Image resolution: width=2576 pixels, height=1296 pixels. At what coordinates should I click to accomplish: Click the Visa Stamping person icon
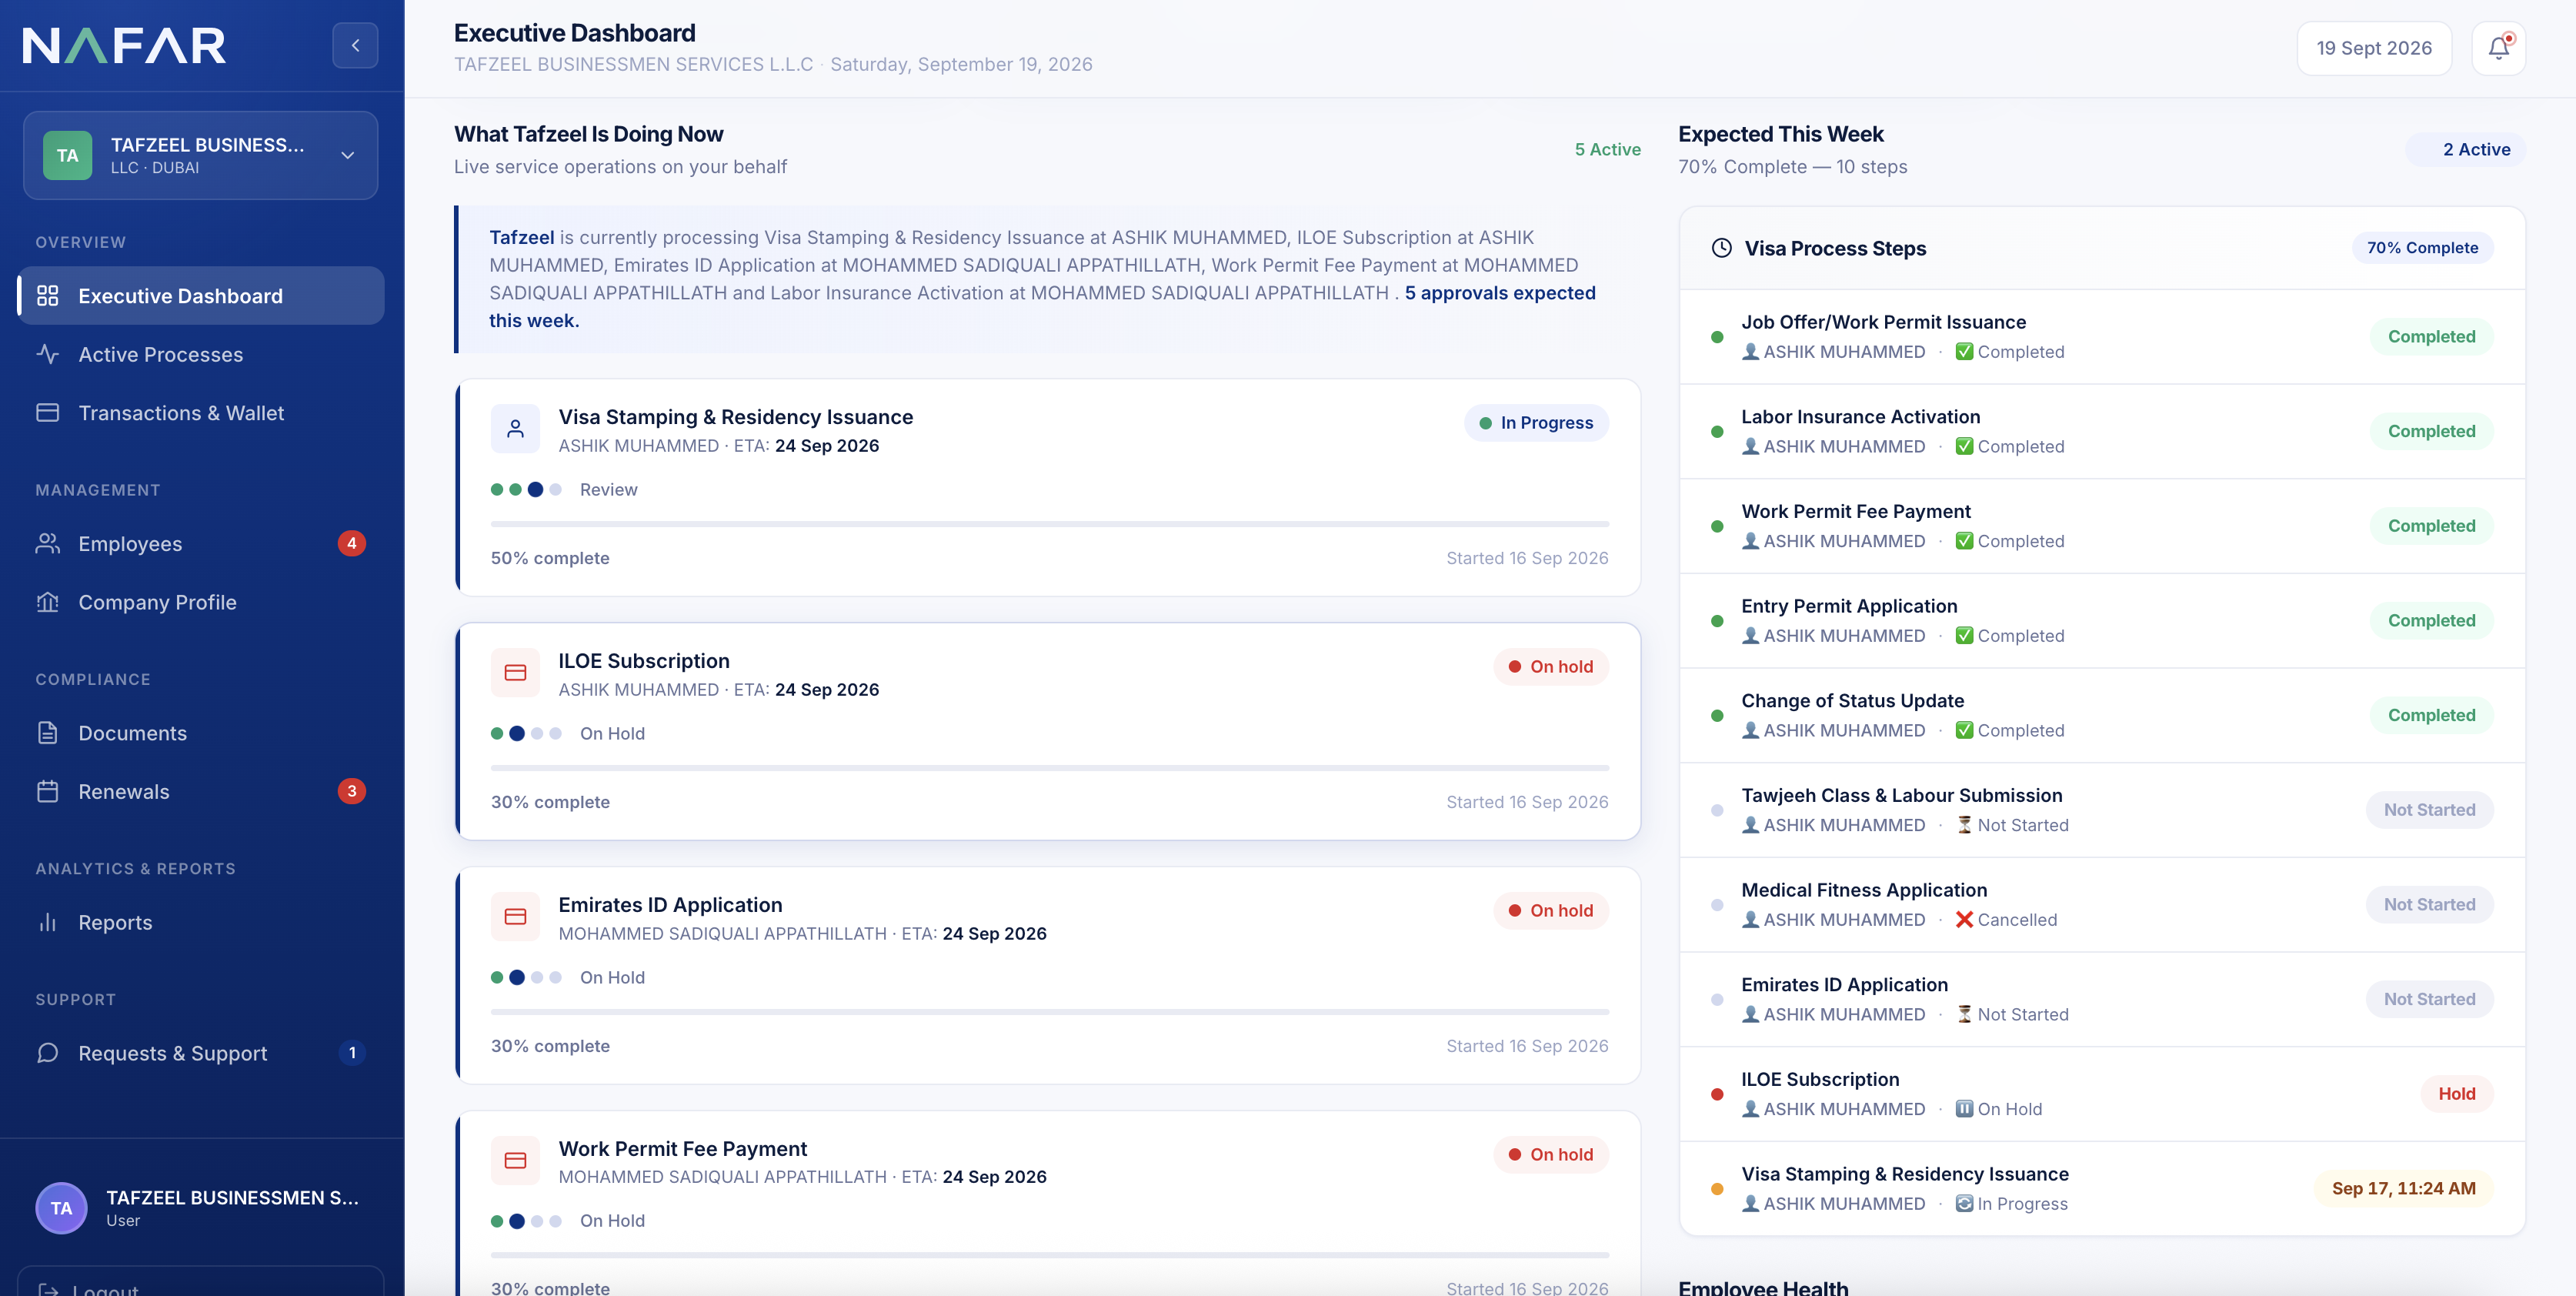[515, 429]
